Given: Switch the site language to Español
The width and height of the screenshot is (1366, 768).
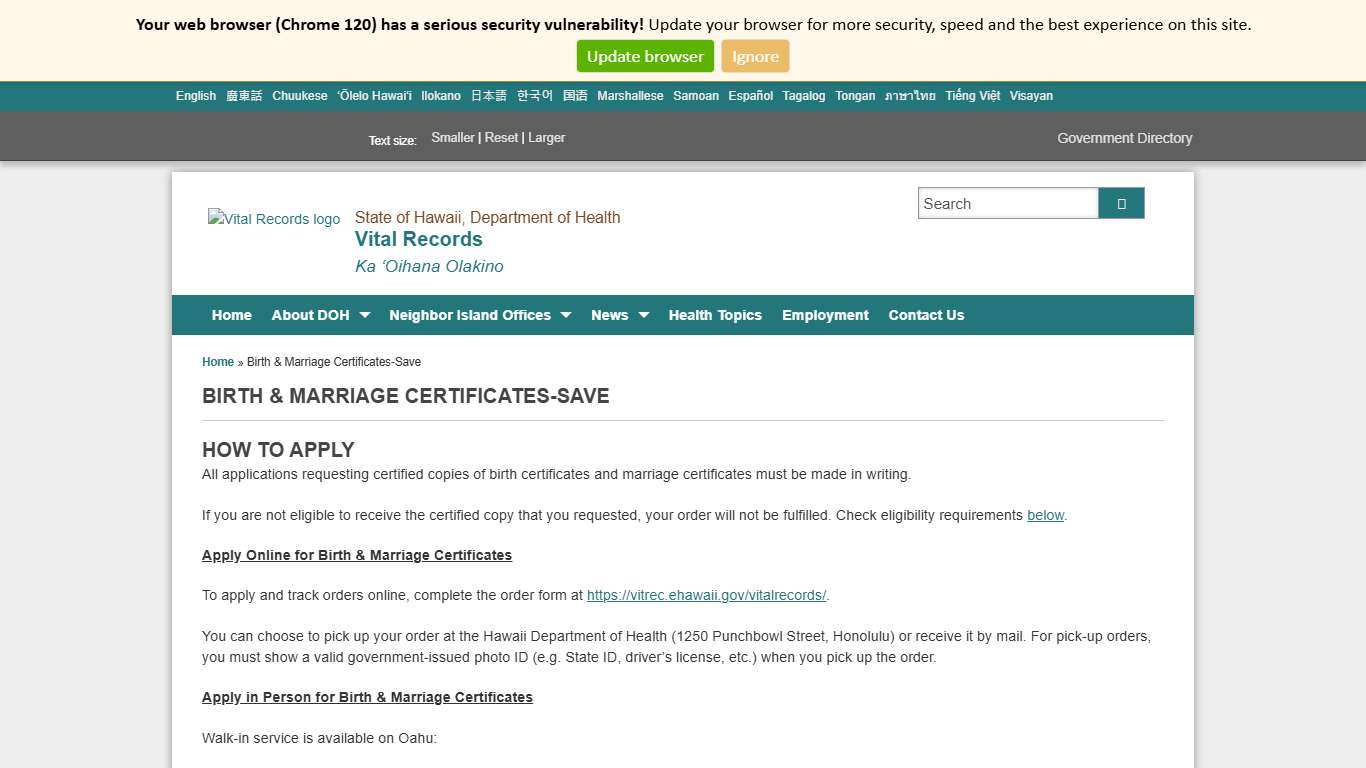Looking at the screenshot, I should tap(750, 95).
